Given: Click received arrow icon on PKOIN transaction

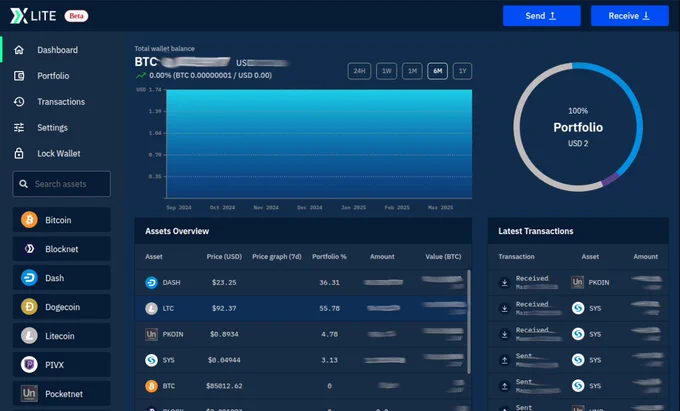Looking at the screenshot, I should (x=504, y=283).
